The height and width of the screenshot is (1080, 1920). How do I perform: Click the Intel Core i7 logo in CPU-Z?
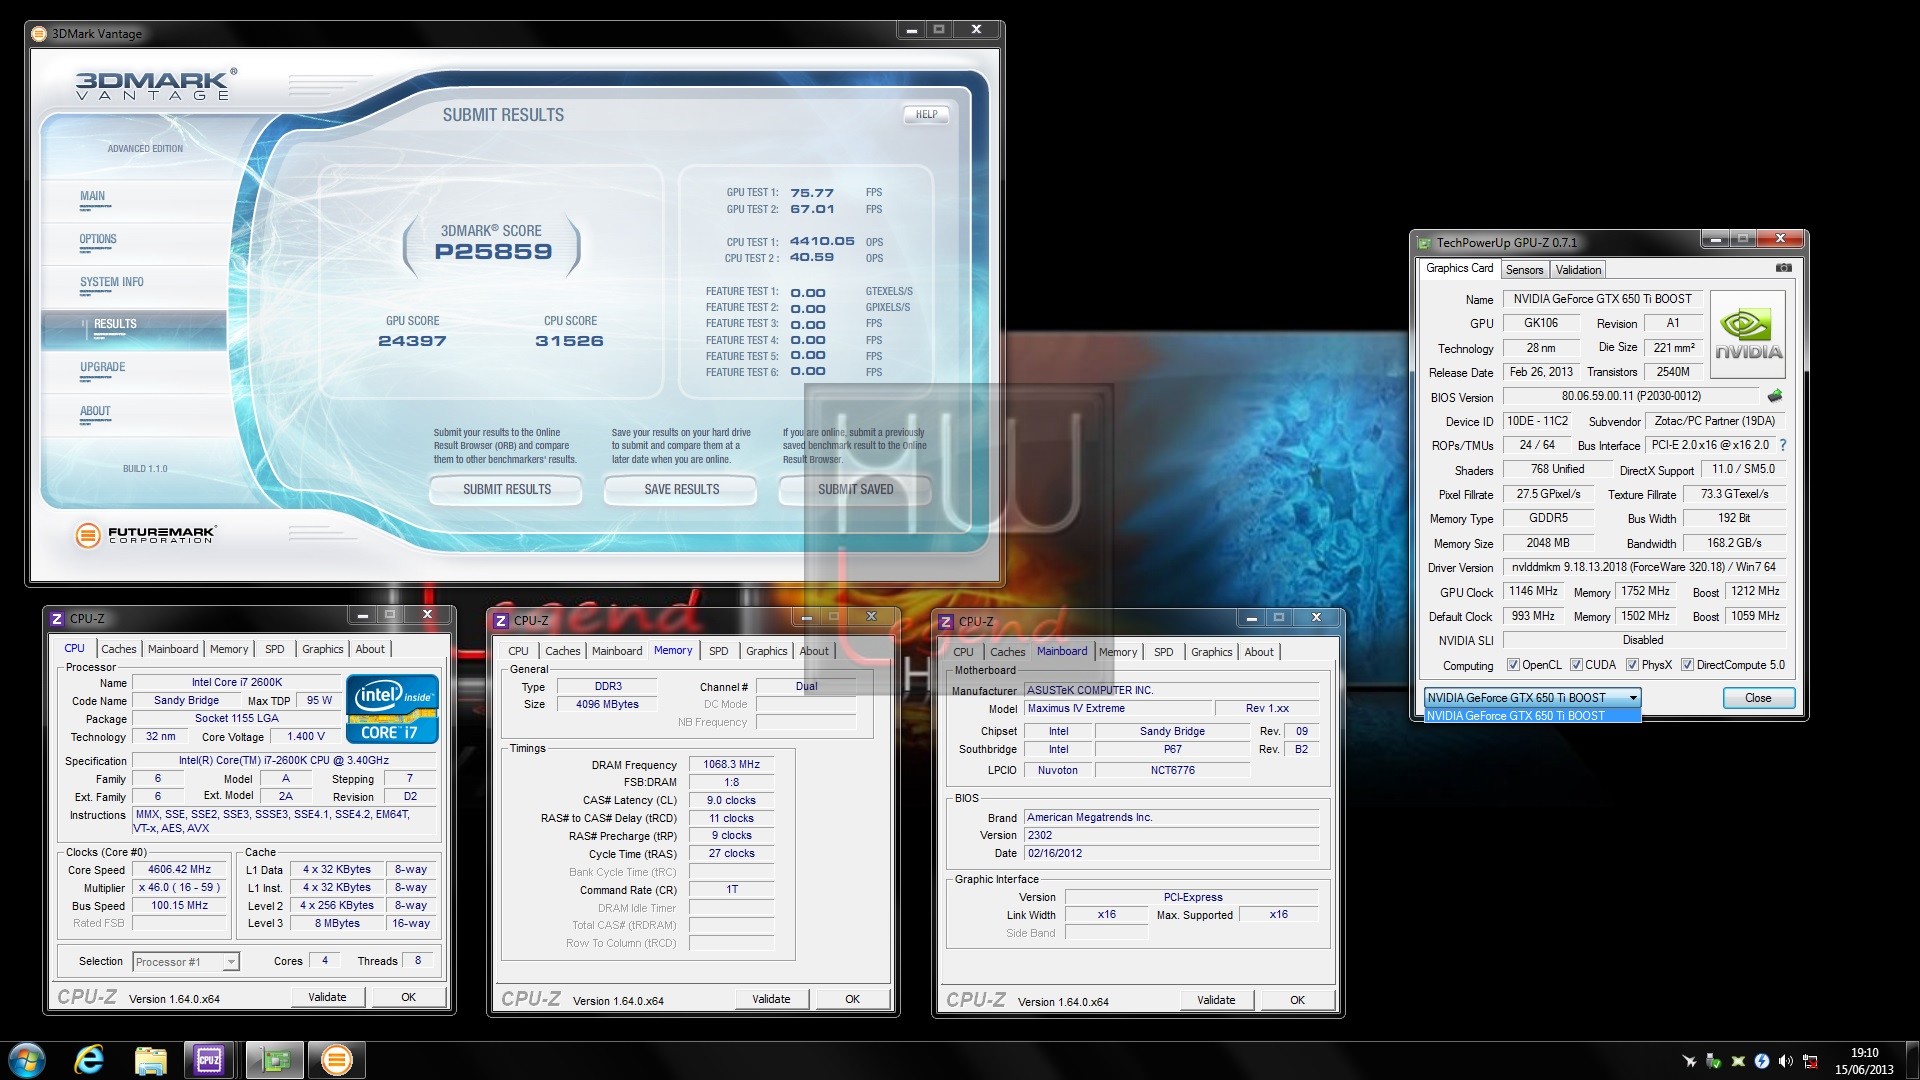coord(392,708)
